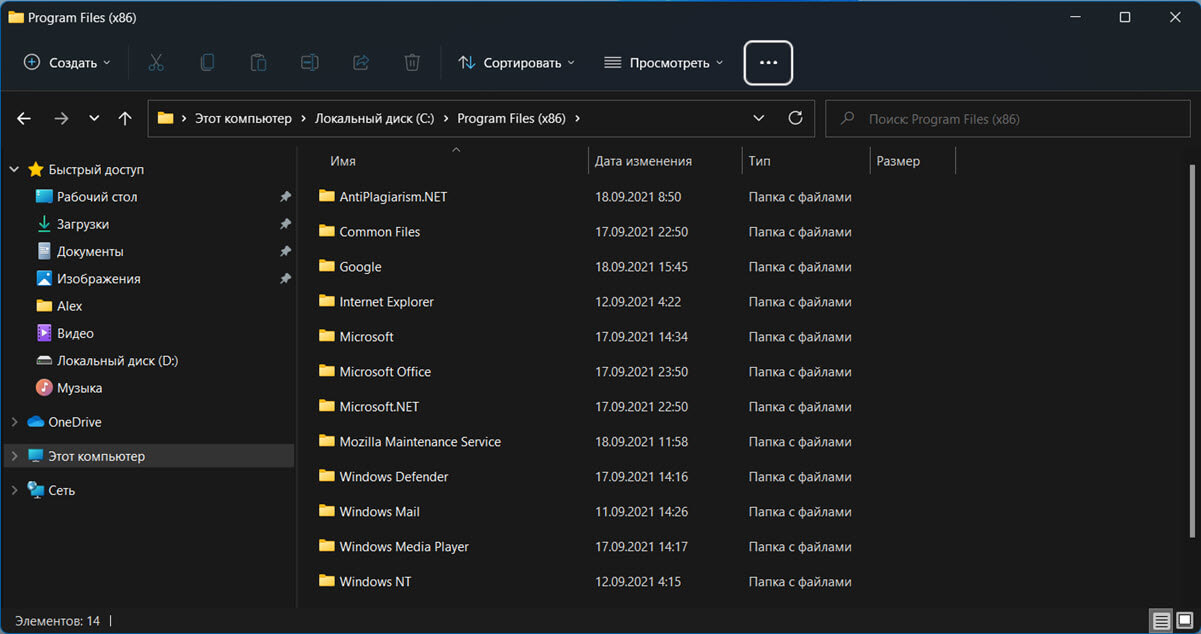Click the Windows NT folder icon

[x=326, y=581]
